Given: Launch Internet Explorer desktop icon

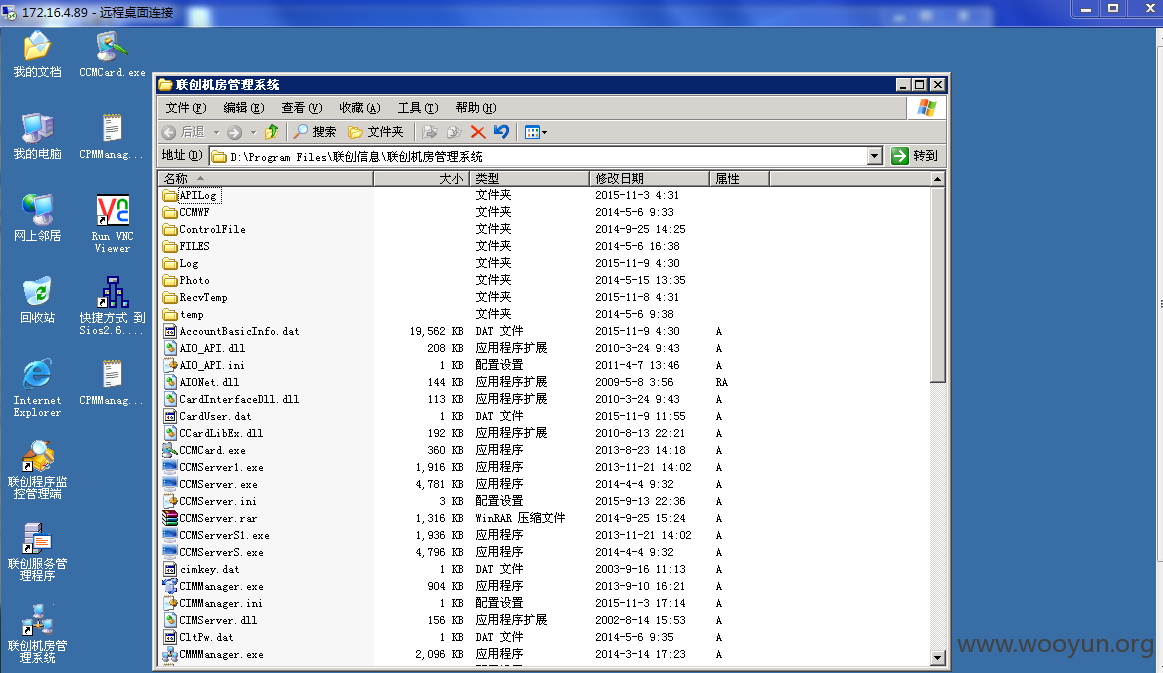Looking at the screenshot, I should 37,387.
